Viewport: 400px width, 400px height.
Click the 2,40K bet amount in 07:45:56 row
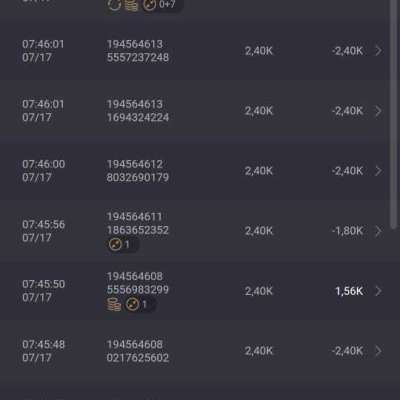259,231
